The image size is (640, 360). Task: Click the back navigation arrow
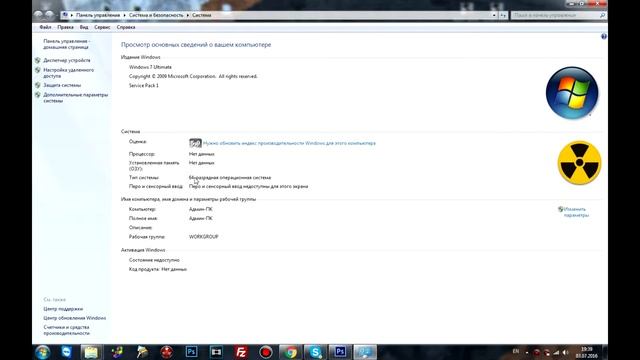pos(39,15)
